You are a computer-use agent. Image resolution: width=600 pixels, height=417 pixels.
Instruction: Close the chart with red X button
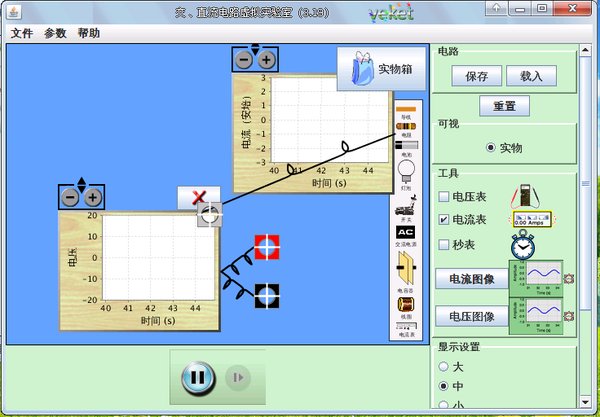click(199, 197)
